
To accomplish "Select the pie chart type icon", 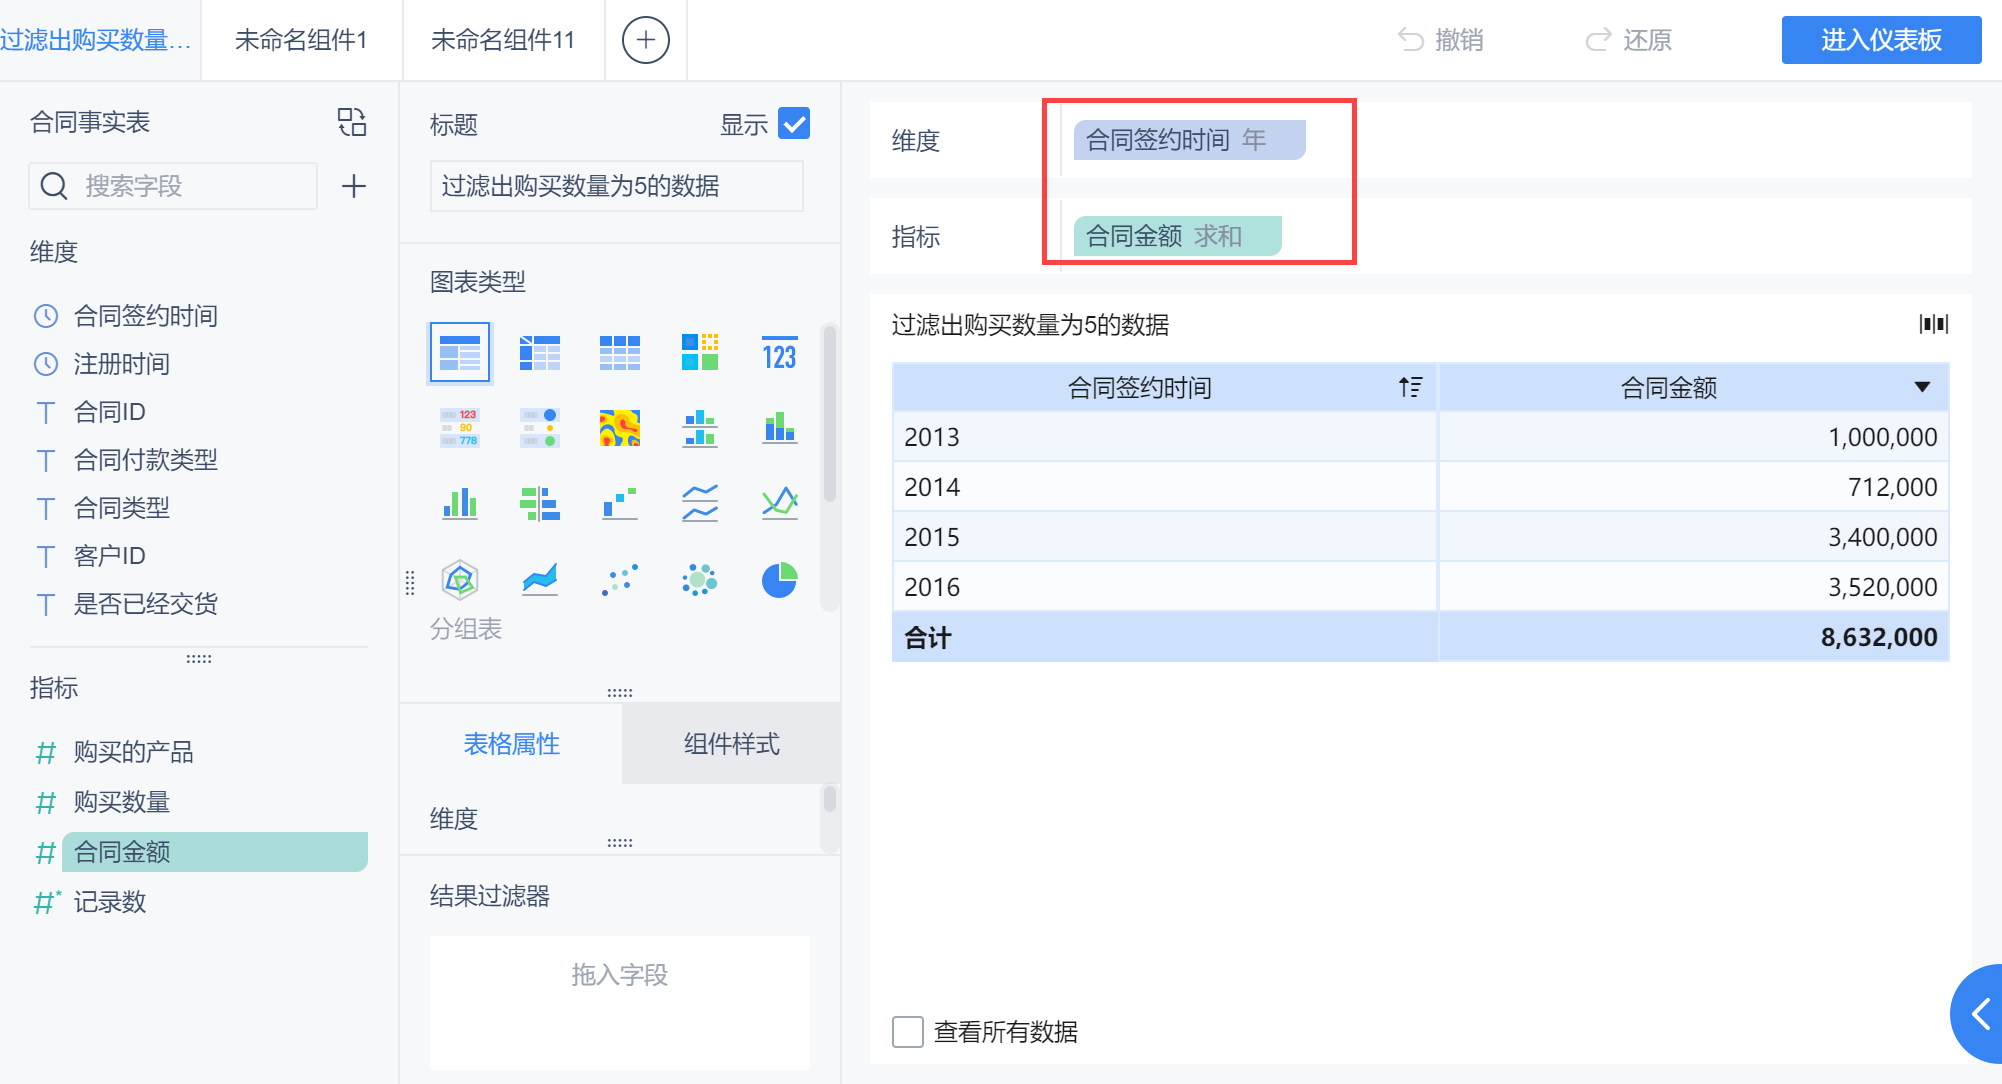I will click(x=779, y=580).
